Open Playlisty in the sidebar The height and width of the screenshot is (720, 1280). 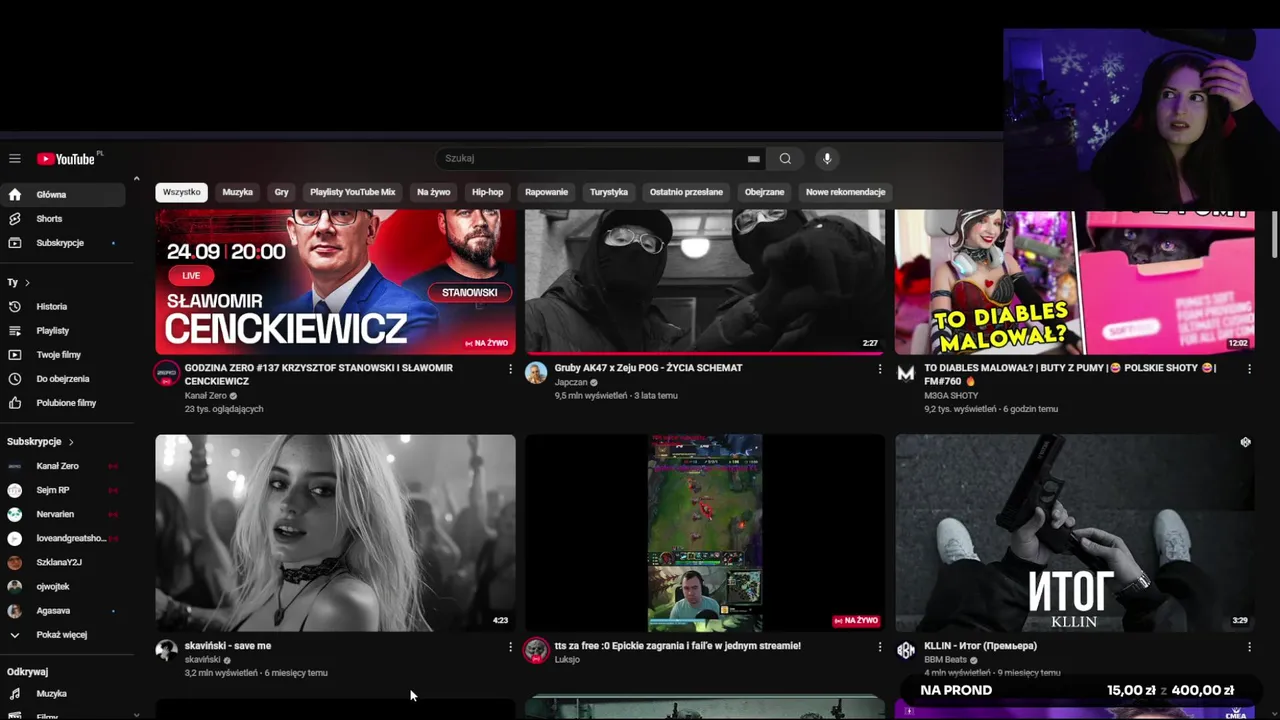coord(63,331)
